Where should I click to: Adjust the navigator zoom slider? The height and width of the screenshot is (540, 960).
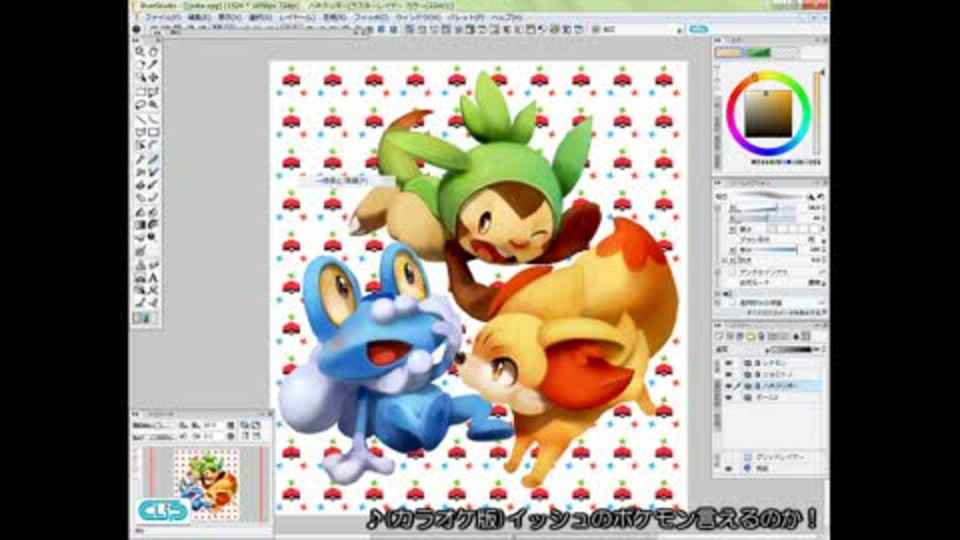pos(162,426)
